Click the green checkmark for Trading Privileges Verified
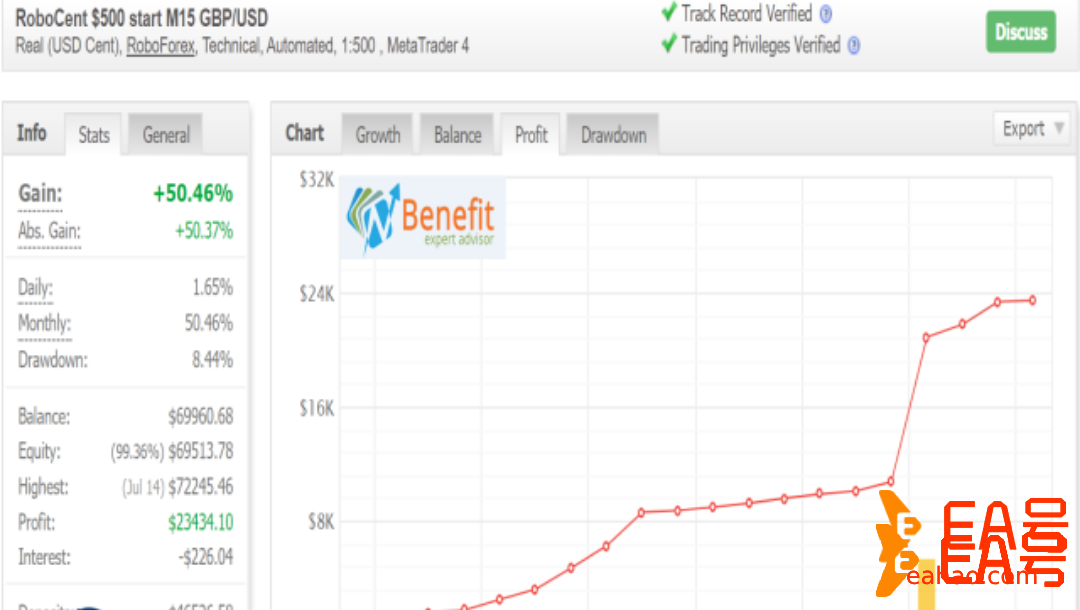The height and width of the screenshot is (610, 1080). pos(669,44)
